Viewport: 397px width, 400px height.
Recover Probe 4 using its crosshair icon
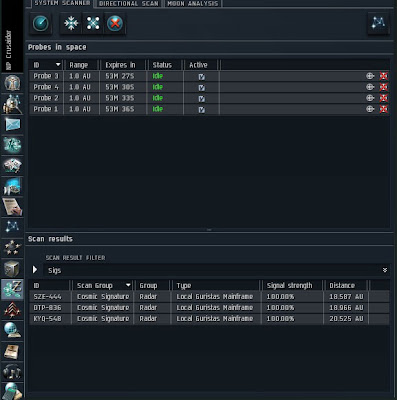pos(370,87)
